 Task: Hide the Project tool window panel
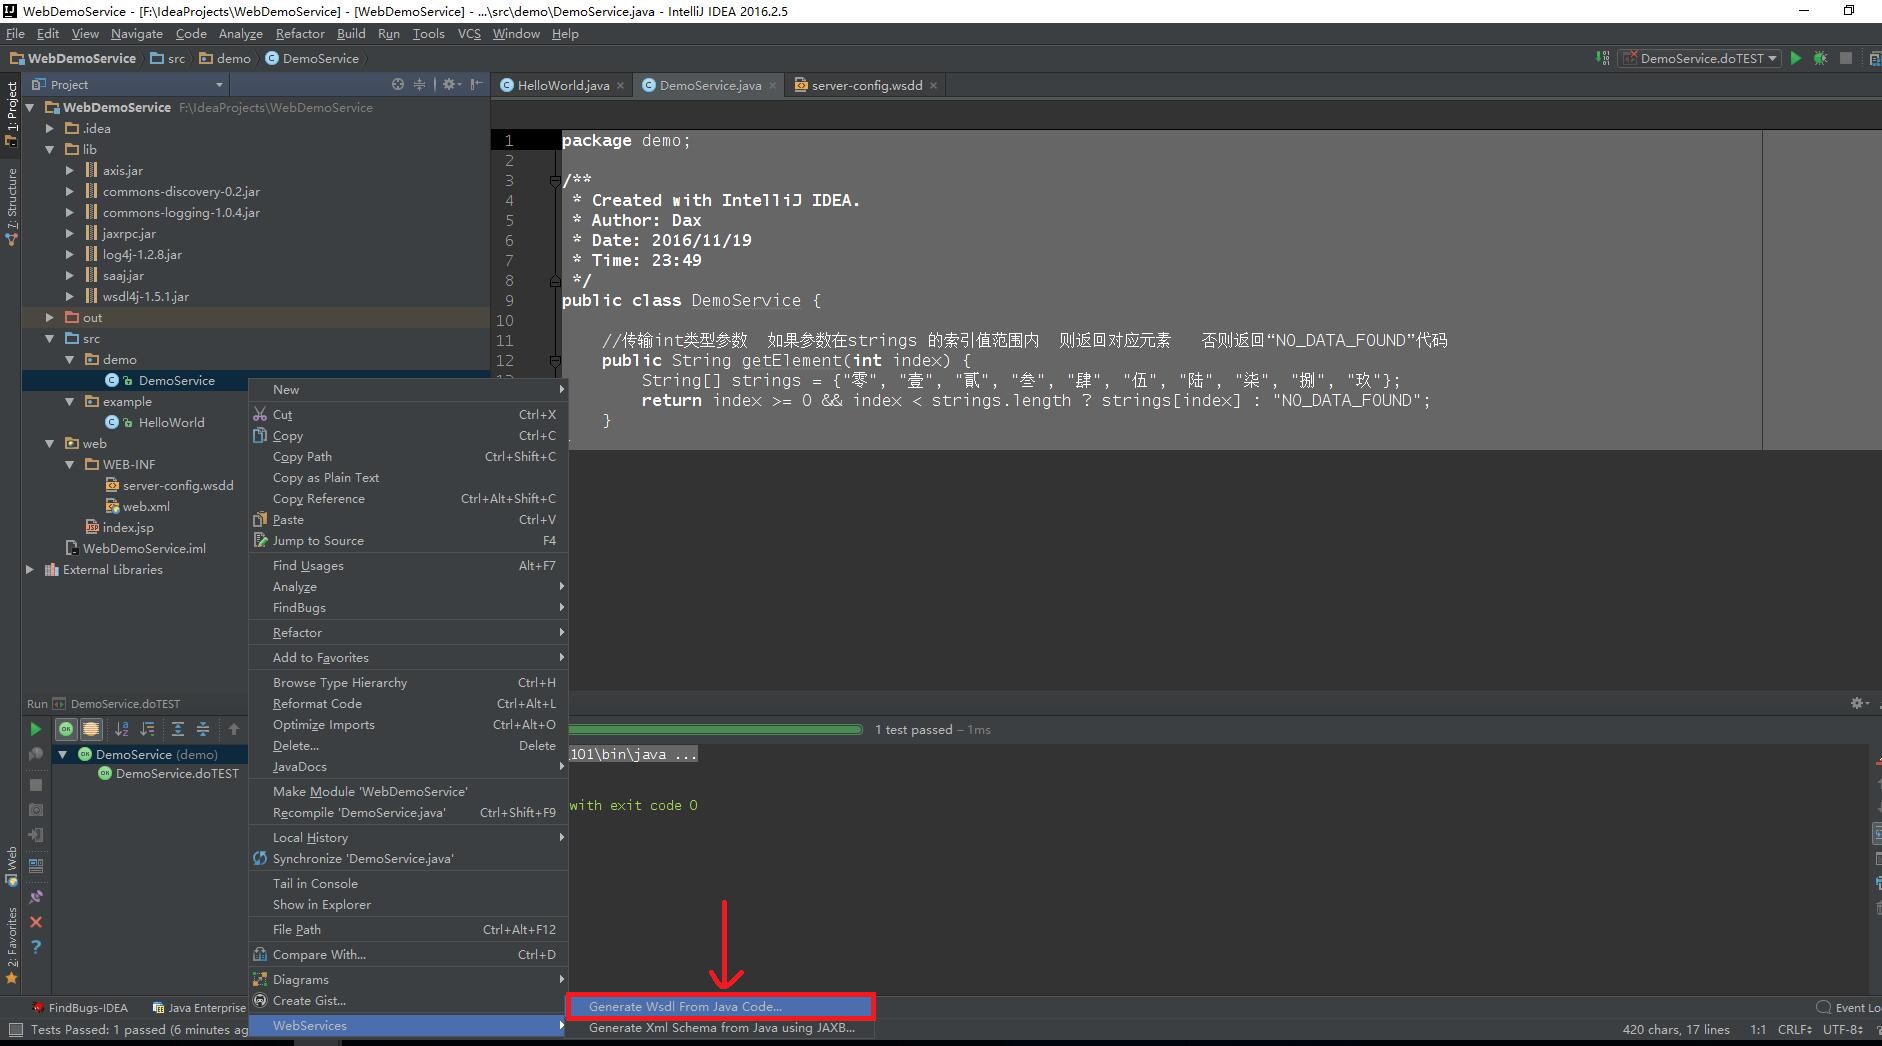point(476,84)
